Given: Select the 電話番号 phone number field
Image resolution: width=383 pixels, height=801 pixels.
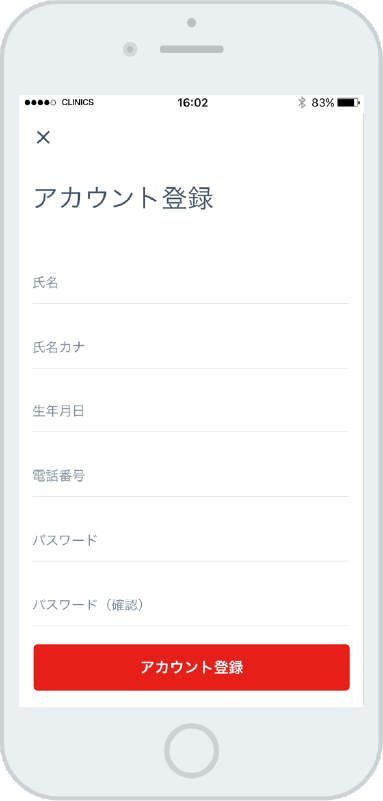Looking at the screenshot, I should (190, 476).
